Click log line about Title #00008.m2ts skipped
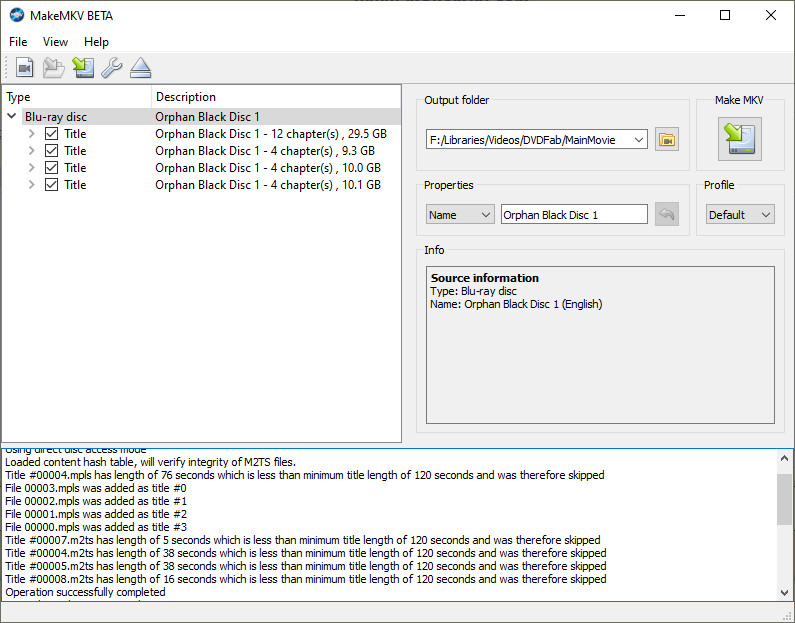The image size is (795, 623). tap(306, 579)
